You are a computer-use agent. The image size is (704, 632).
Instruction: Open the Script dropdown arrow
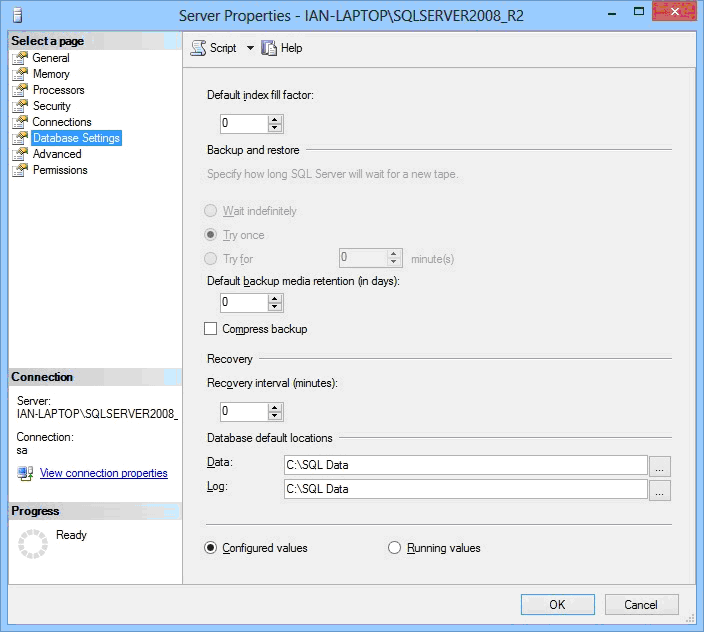point(250,48)
